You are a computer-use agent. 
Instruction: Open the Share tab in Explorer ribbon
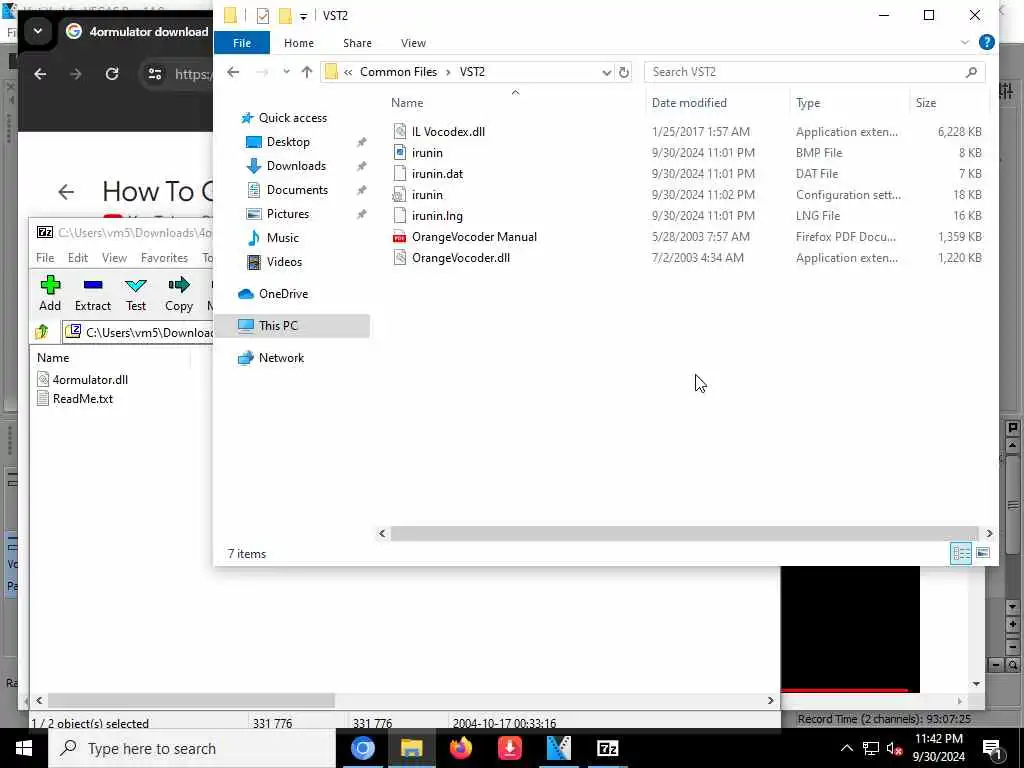point(357,43)
